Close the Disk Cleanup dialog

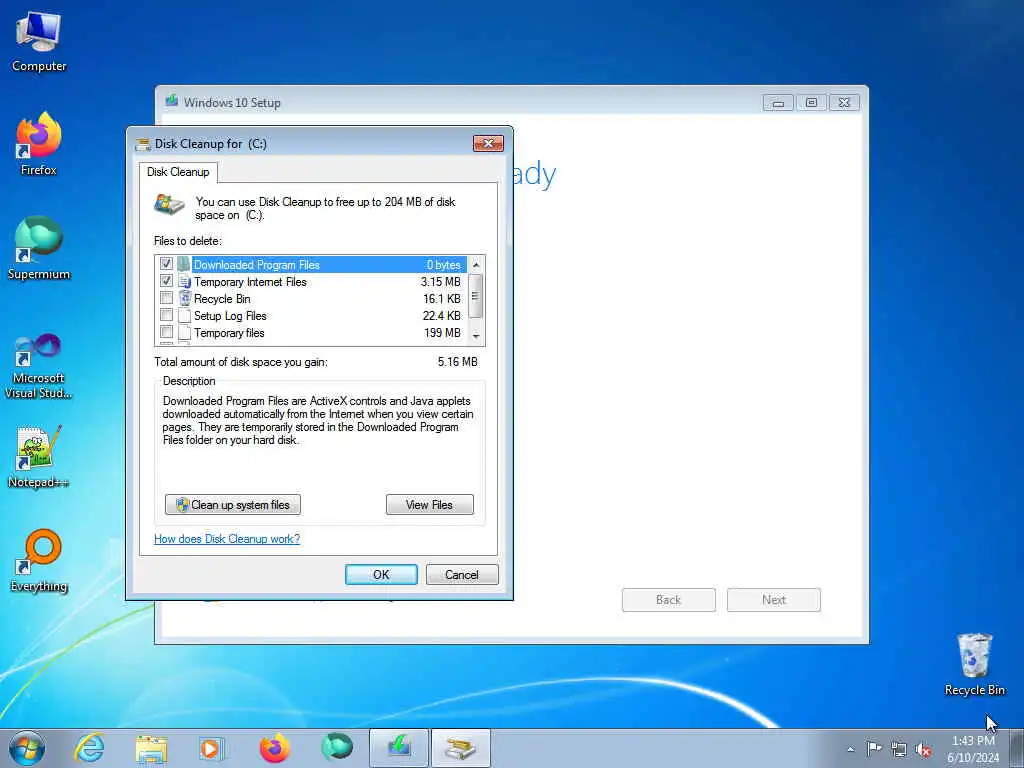488,144
